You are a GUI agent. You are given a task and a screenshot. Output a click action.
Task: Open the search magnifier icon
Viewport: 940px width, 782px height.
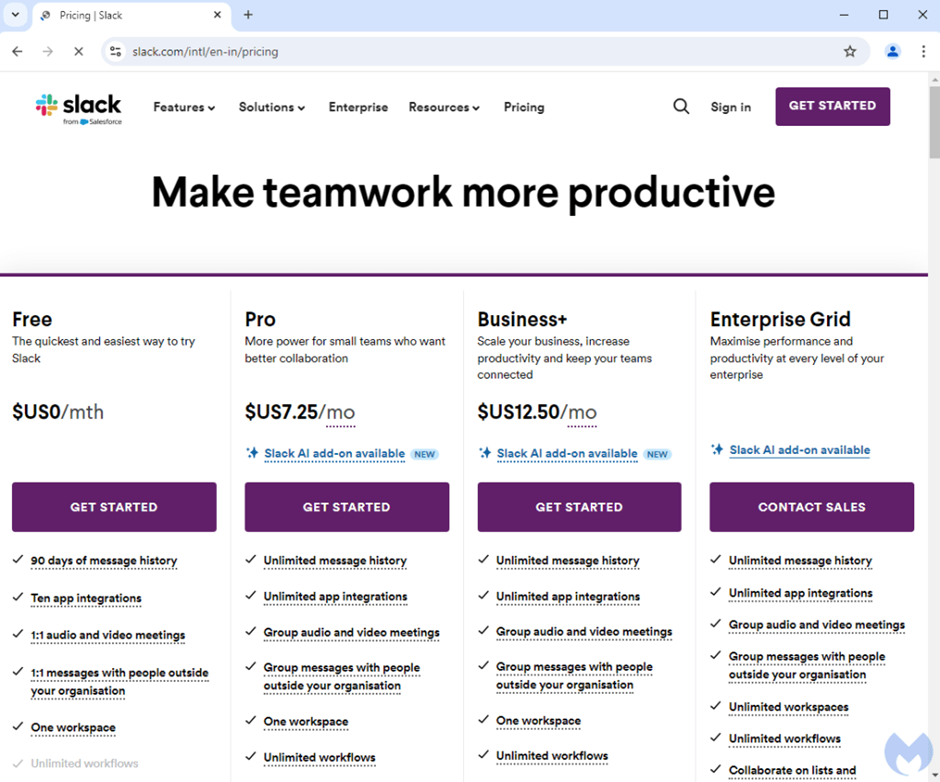coord(681,107)
